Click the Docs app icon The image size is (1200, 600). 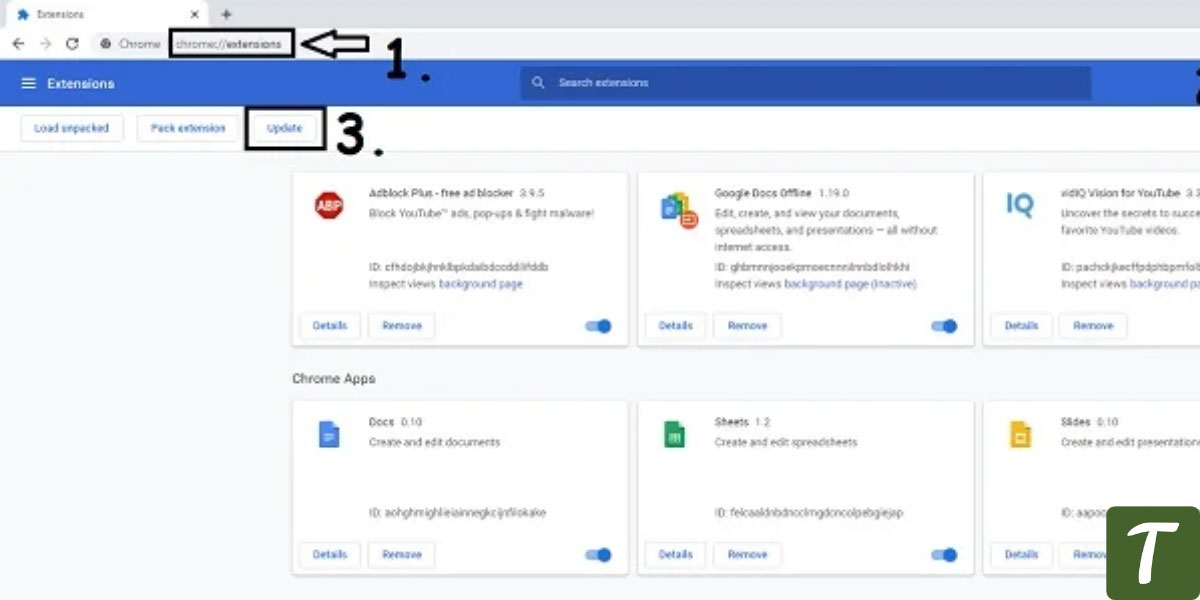click(x=329, y=435)
